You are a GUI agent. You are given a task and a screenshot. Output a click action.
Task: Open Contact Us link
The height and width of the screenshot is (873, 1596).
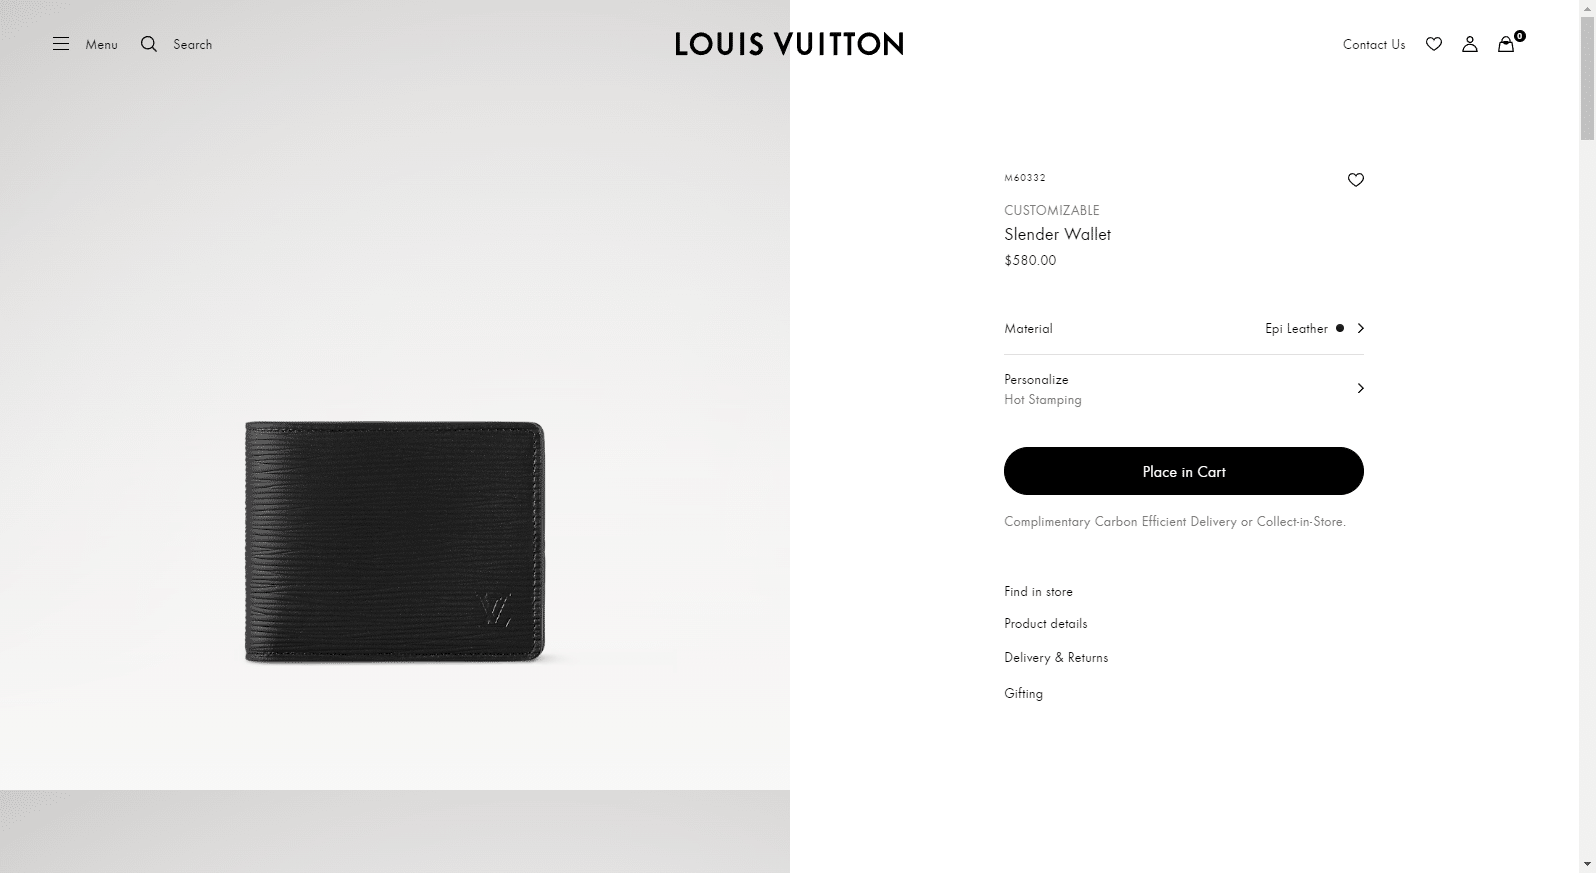coord(1374,44)
